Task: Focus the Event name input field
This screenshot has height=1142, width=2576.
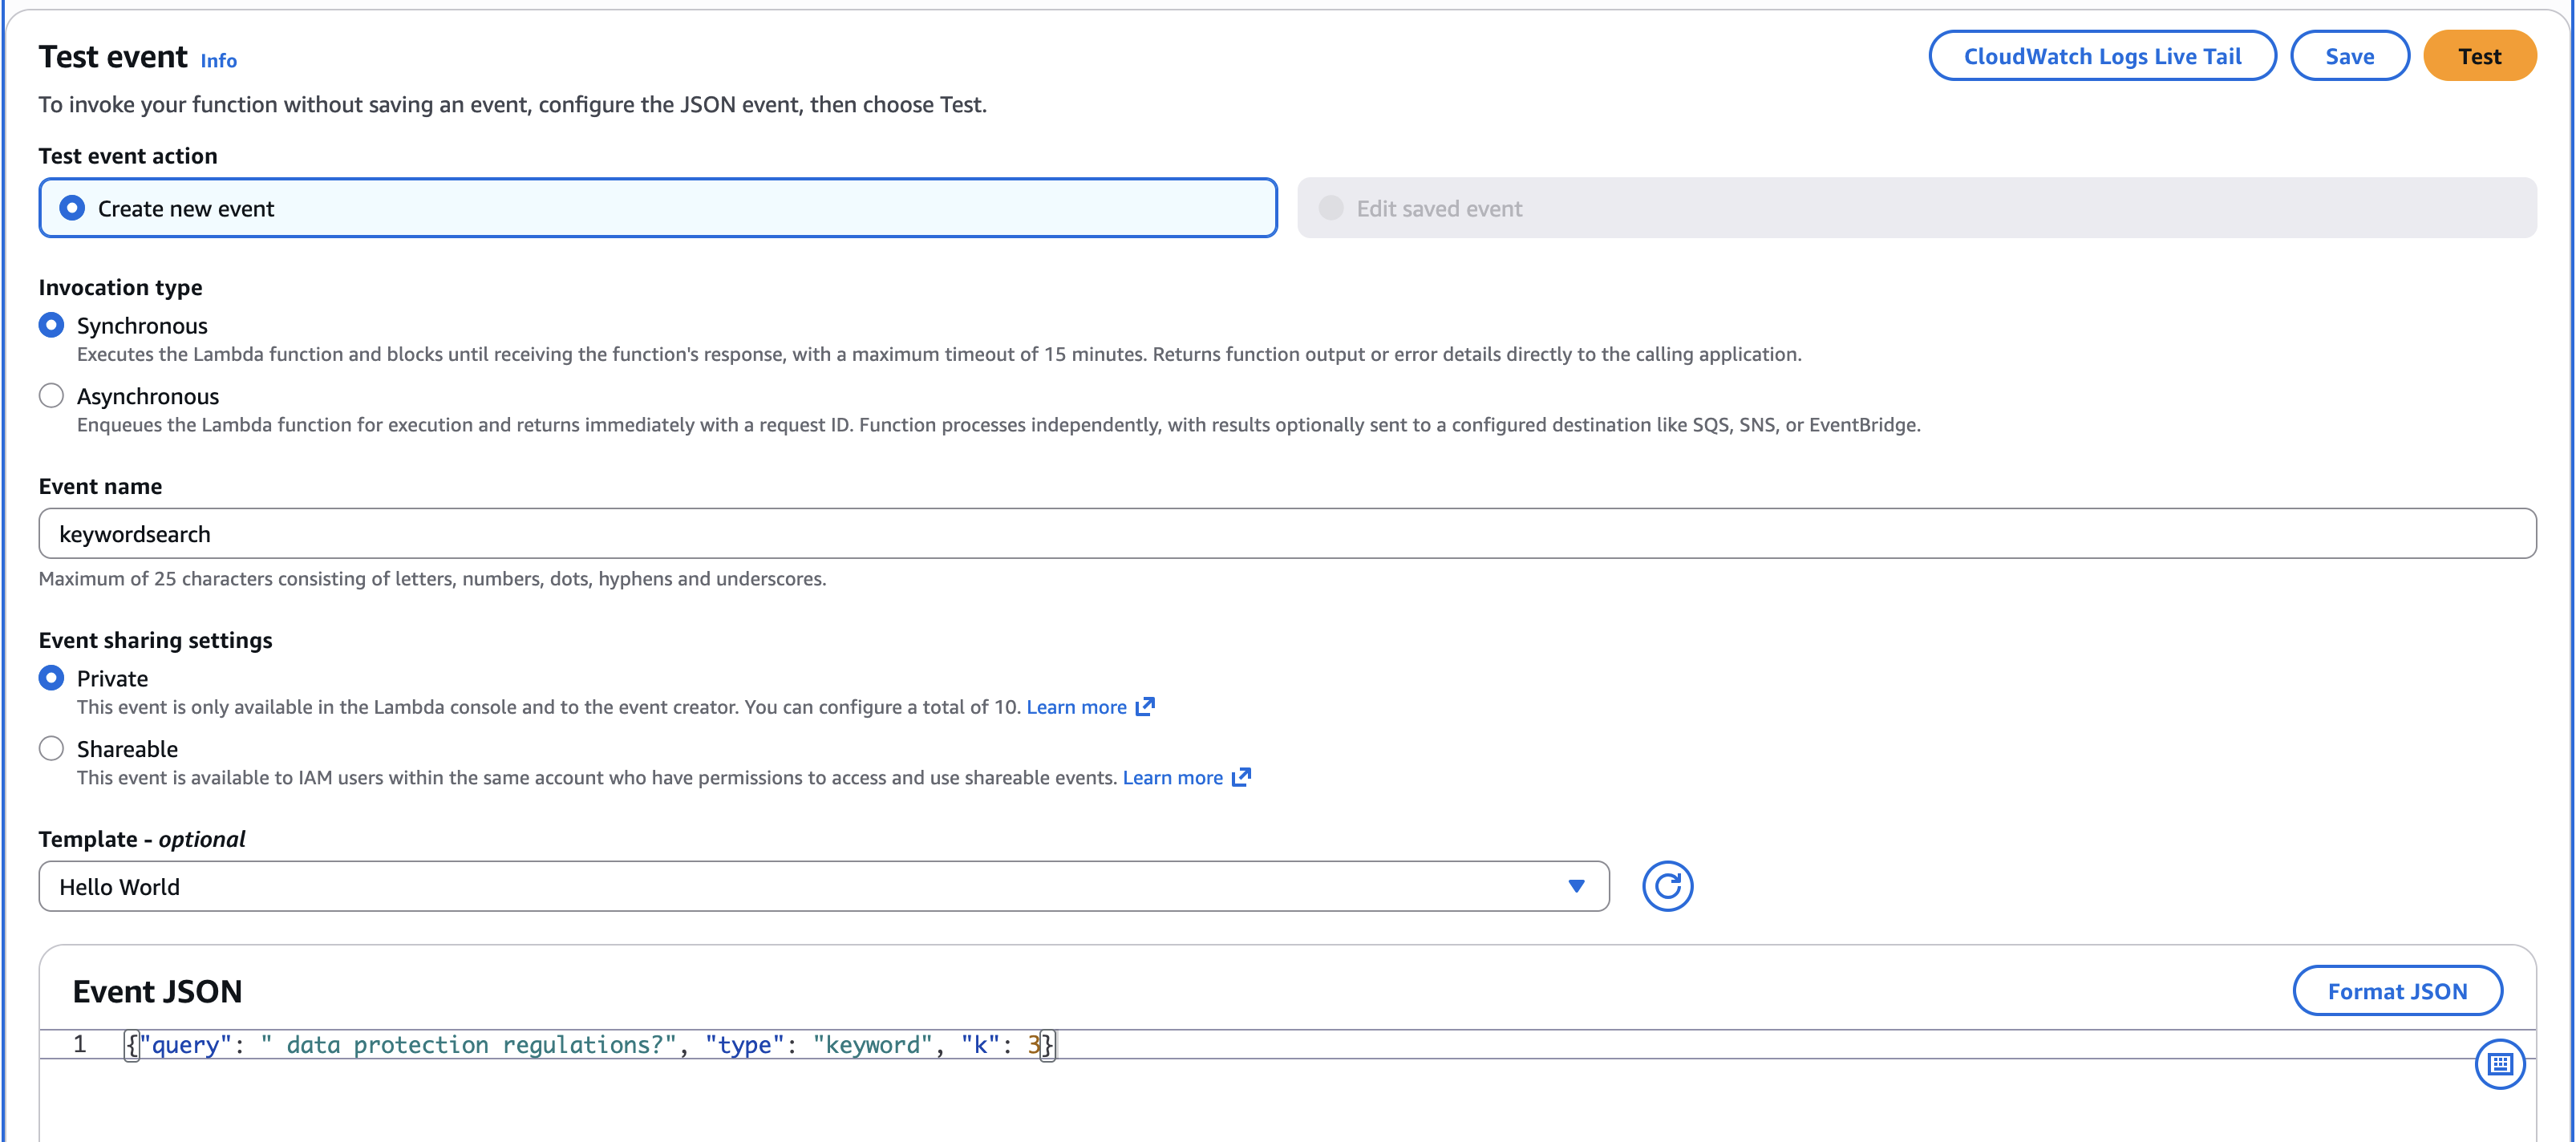Action: [1287, 534]
